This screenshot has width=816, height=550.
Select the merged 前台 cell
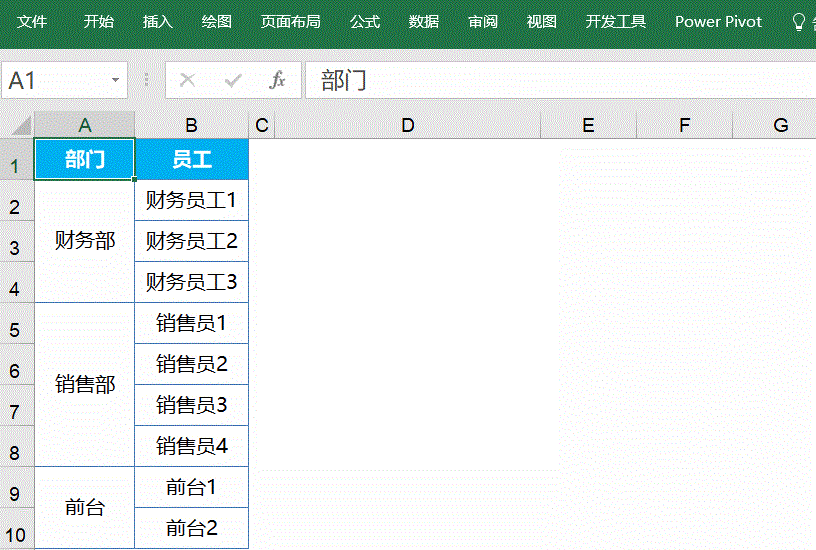[84, 507]
